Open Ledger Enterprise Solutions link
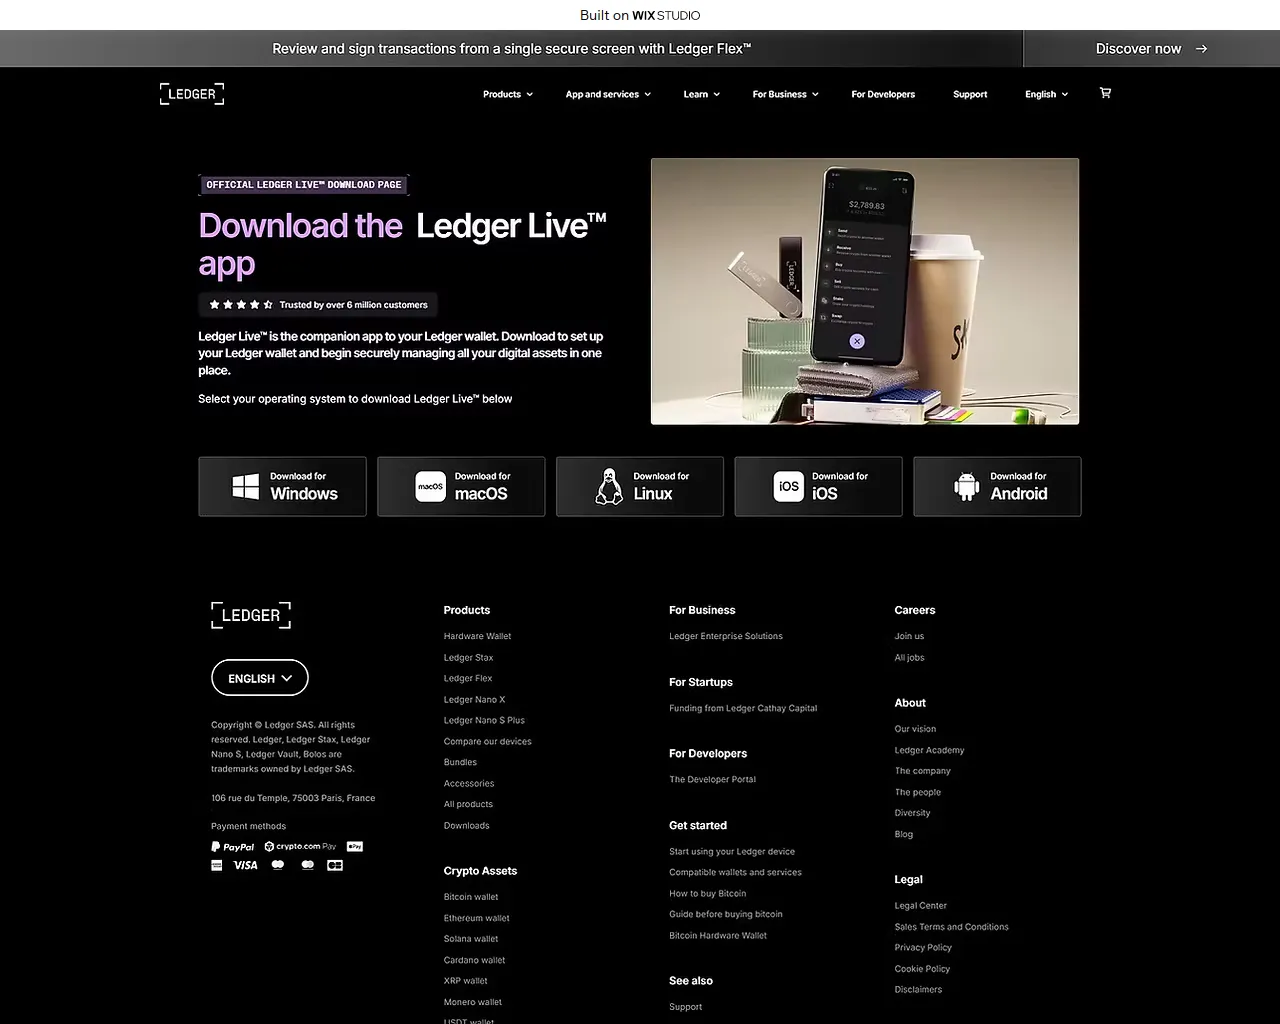1280x1024 pixels. point(726,636)
